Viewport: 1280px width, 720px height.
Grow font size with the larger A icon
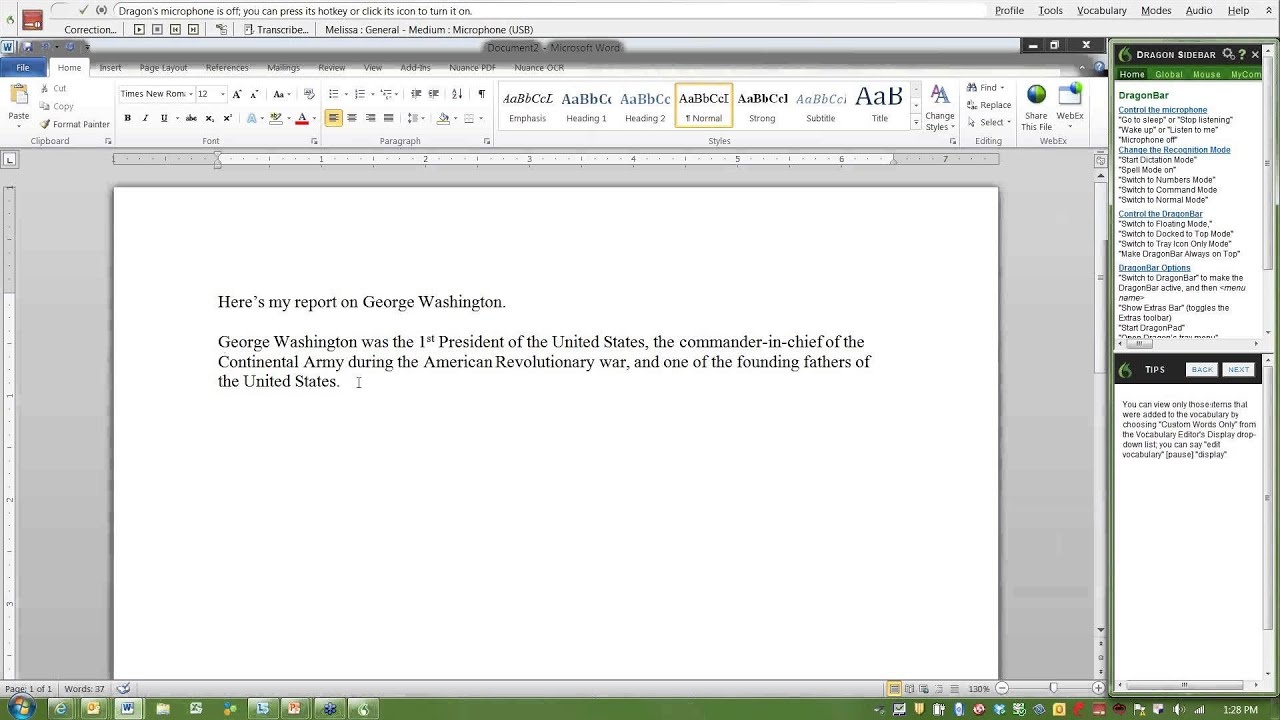(x=237, y=94)
